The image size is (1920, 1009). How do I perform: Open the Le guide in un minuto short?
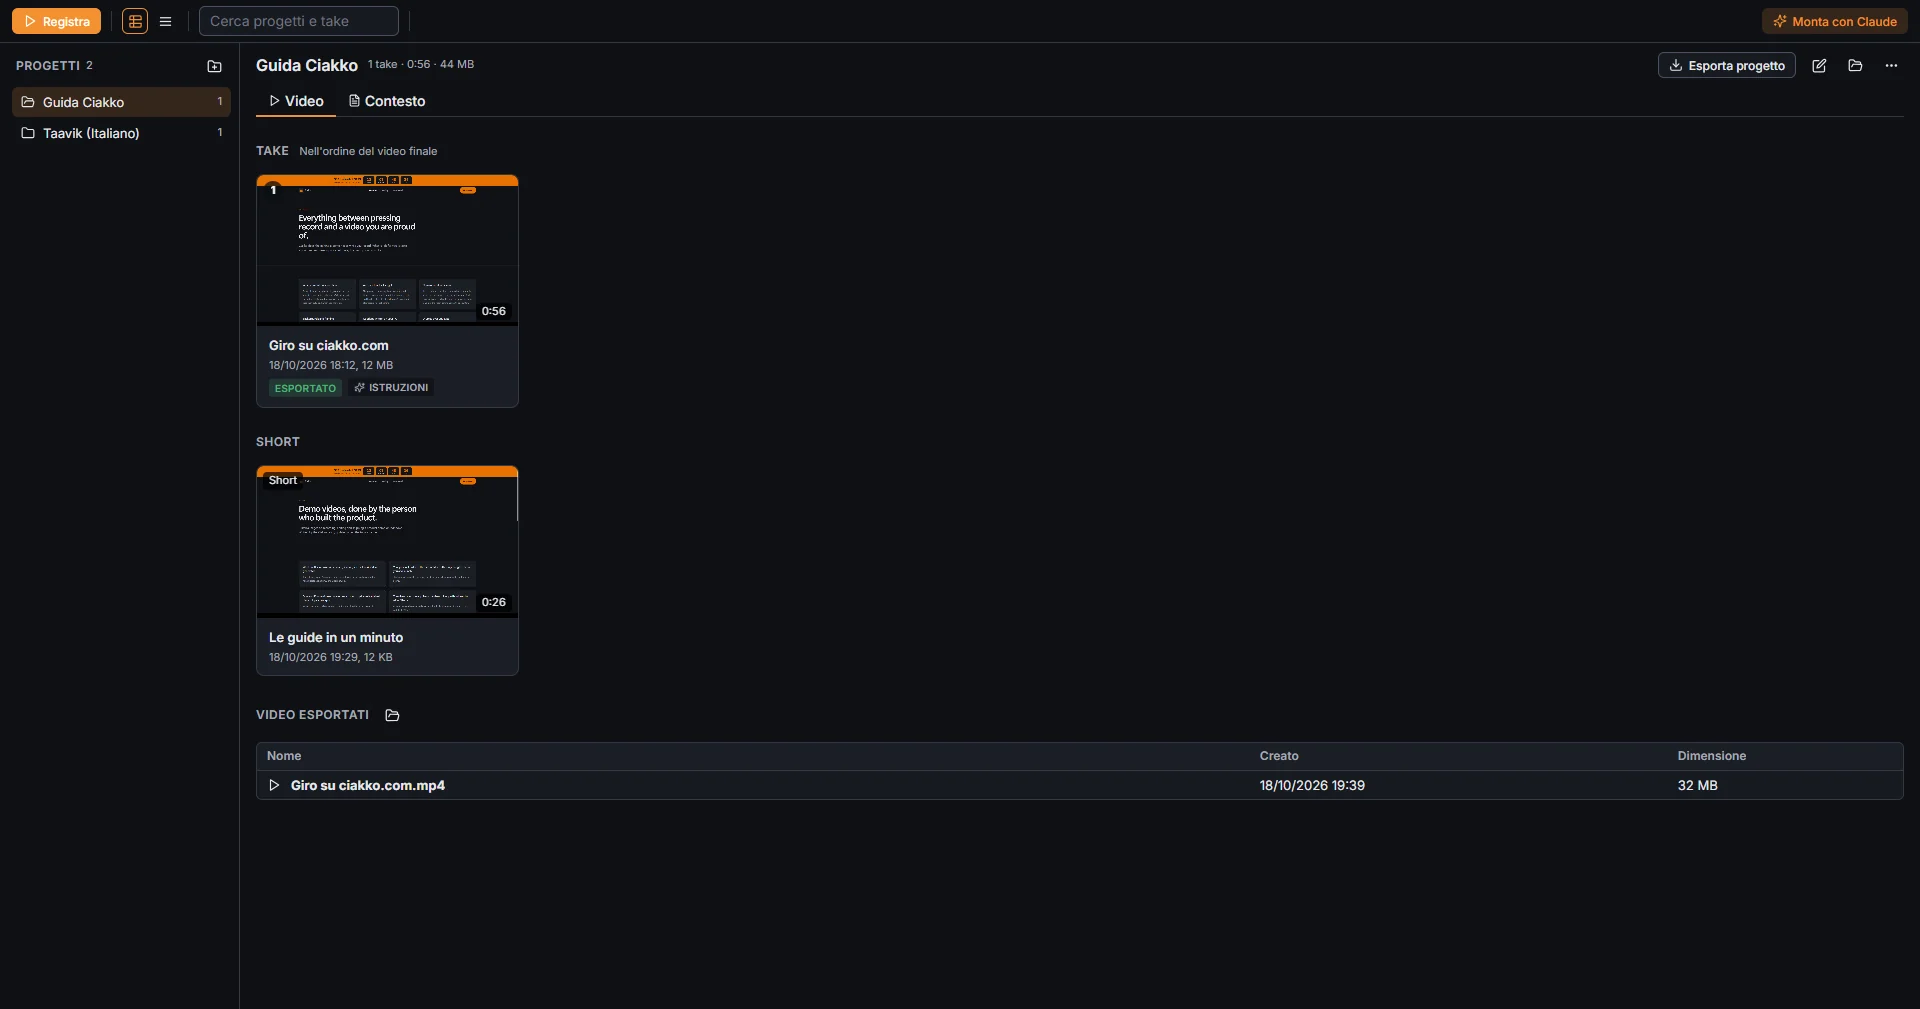coord(387,570)
